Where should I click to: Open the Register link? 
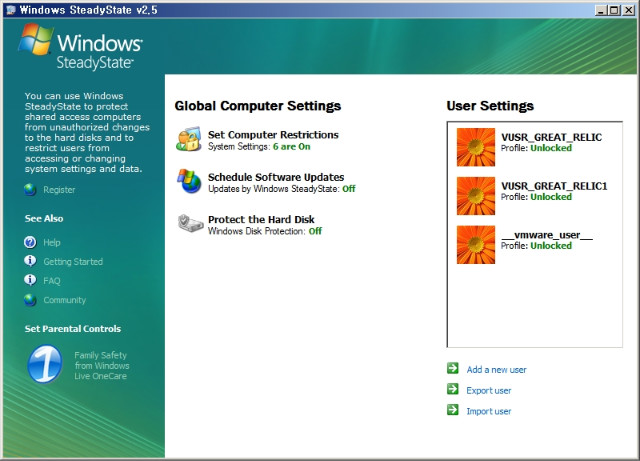pyautogui.click(x=59, y=190)
